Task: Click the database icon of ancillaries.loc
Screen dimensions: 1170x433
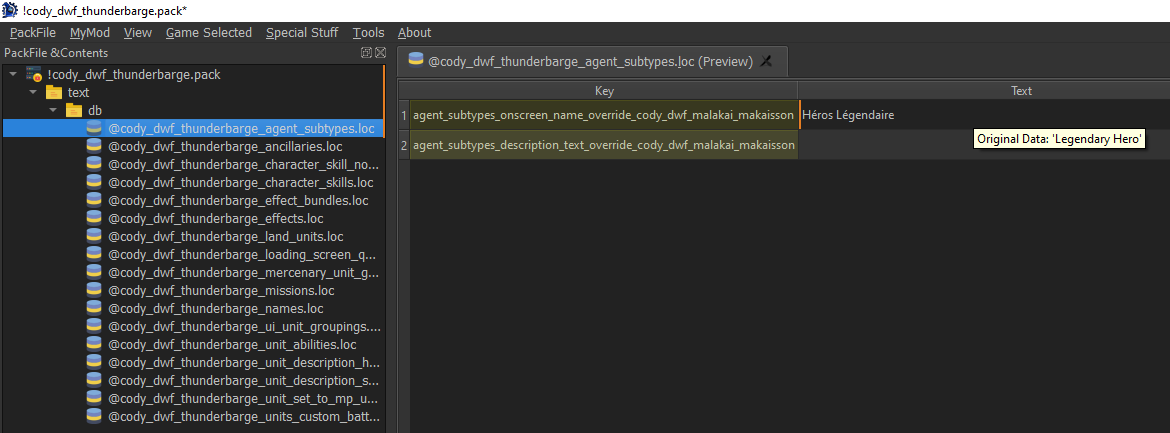Action: (93, 146)
